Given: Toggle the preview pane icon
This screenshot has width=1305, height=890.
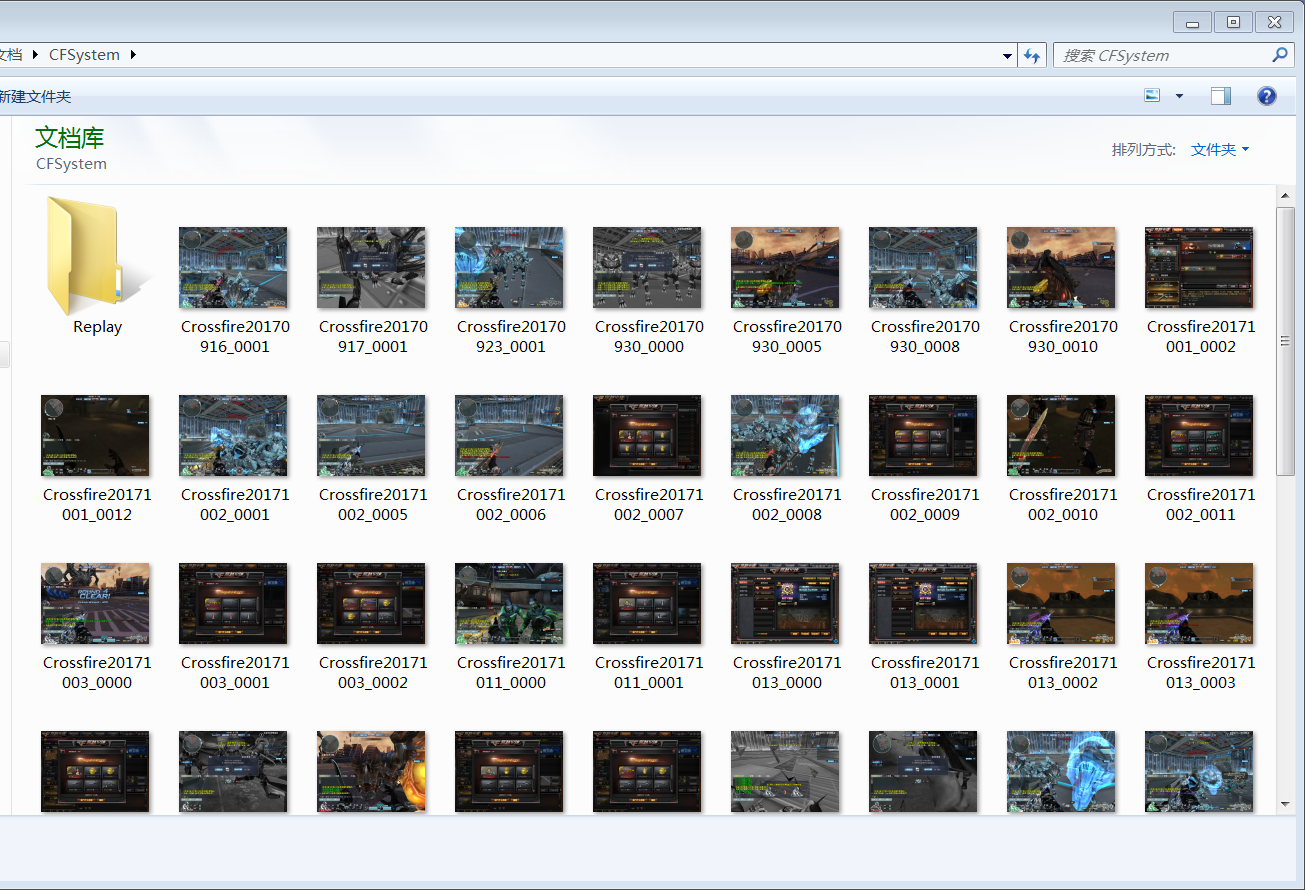Looking at the screenshot, I should [1220, 96].
